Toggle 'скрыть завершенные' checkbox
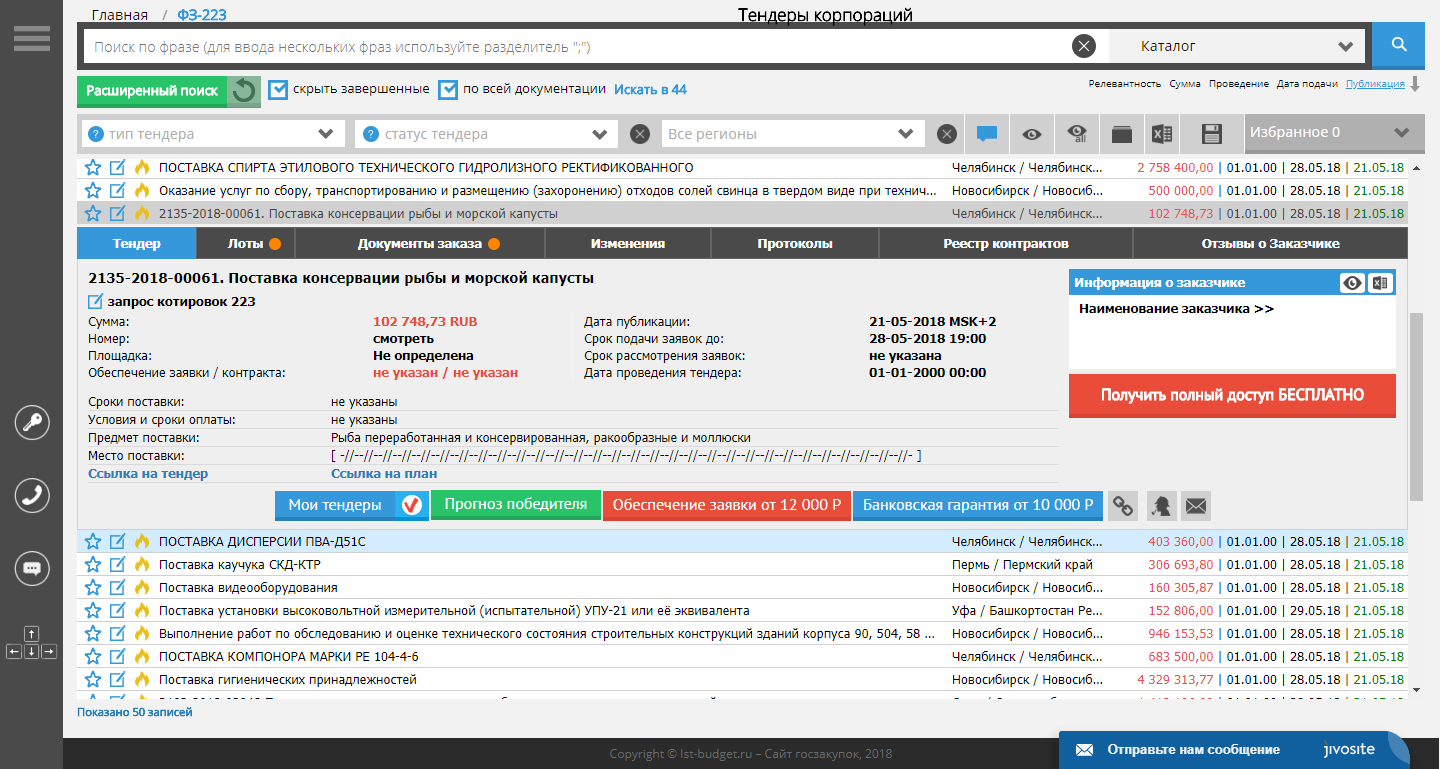Image resolution: width=1440 pixels, height=769 pixels. 278,89
